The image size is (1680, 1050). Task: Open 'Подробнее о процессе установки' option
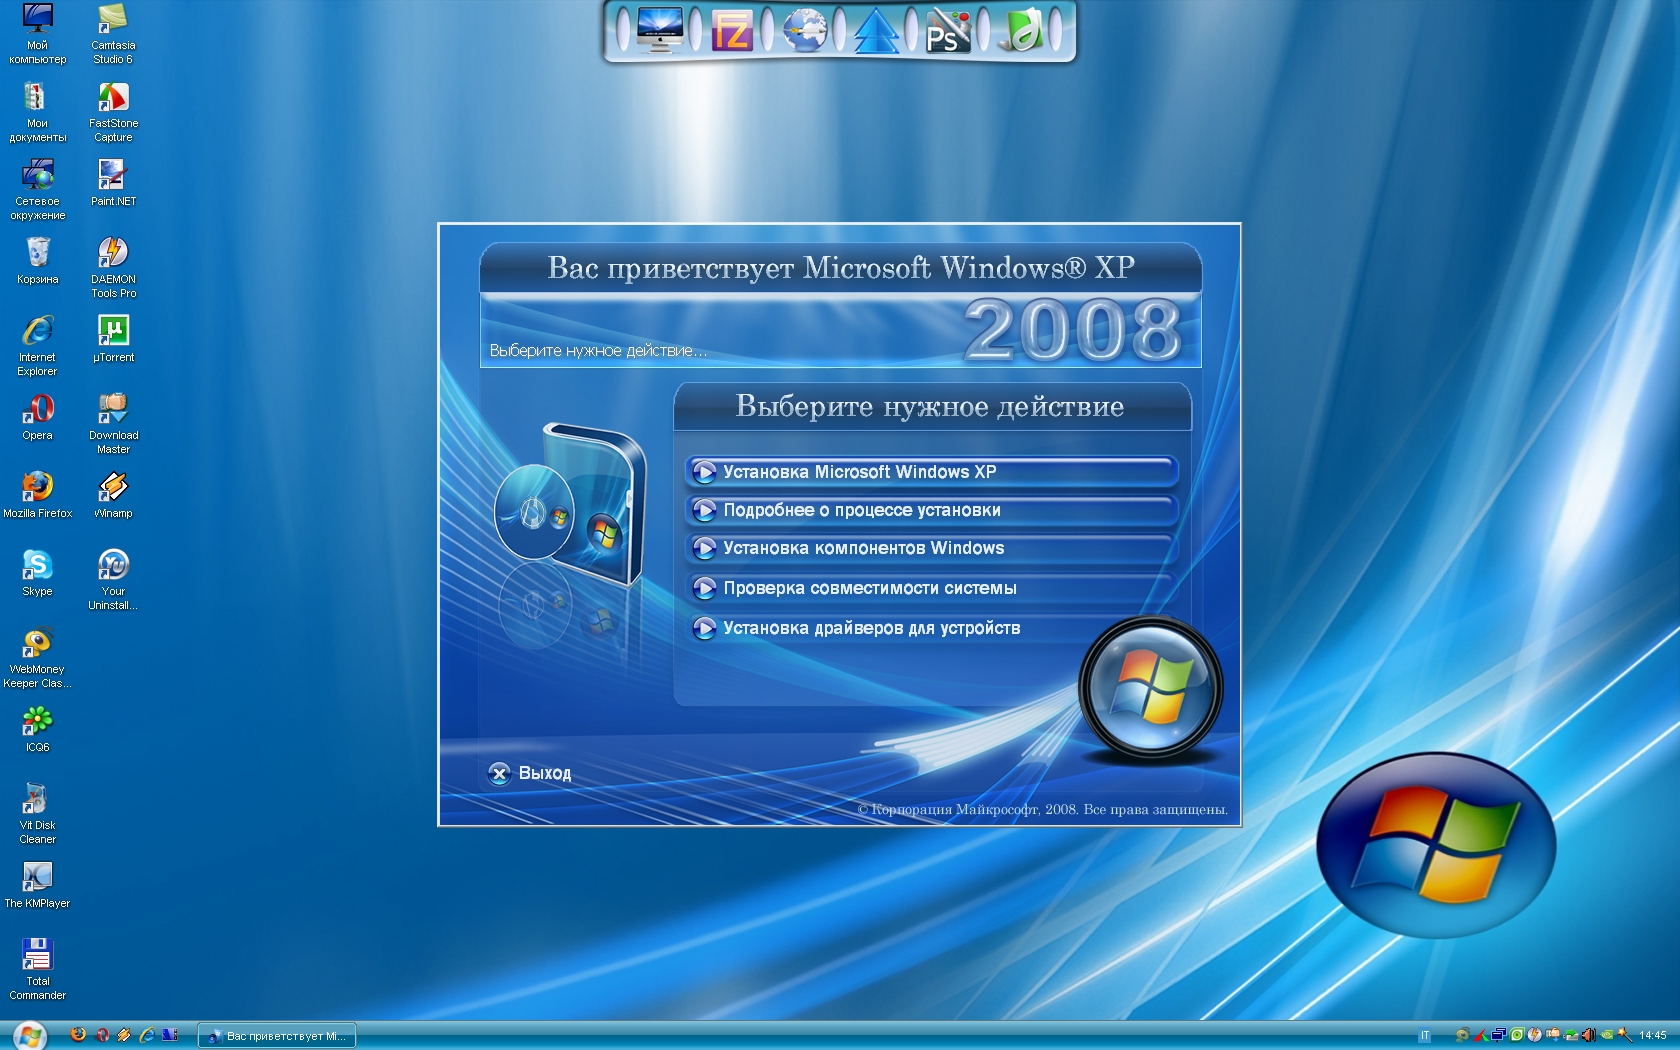coord(931,510)
